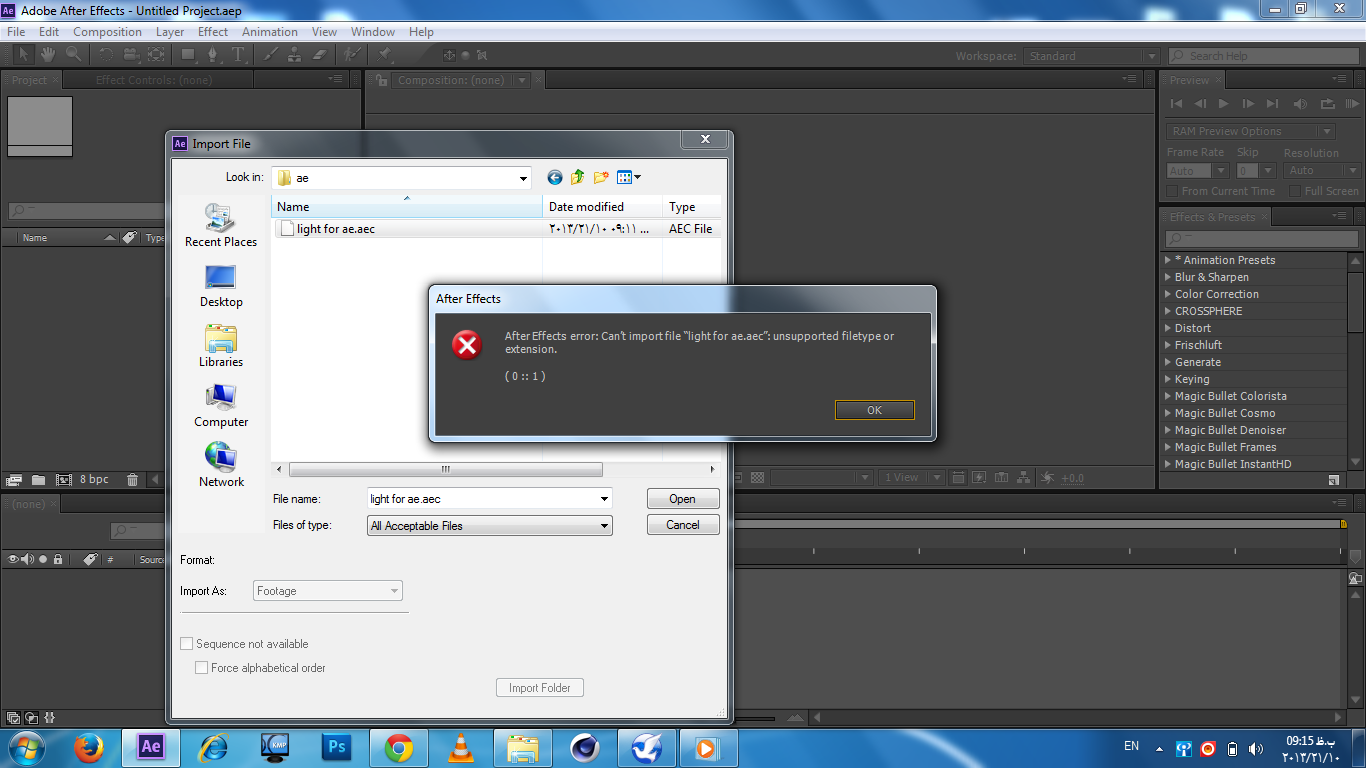Select the Puppet Pin tool

point(385,55)
